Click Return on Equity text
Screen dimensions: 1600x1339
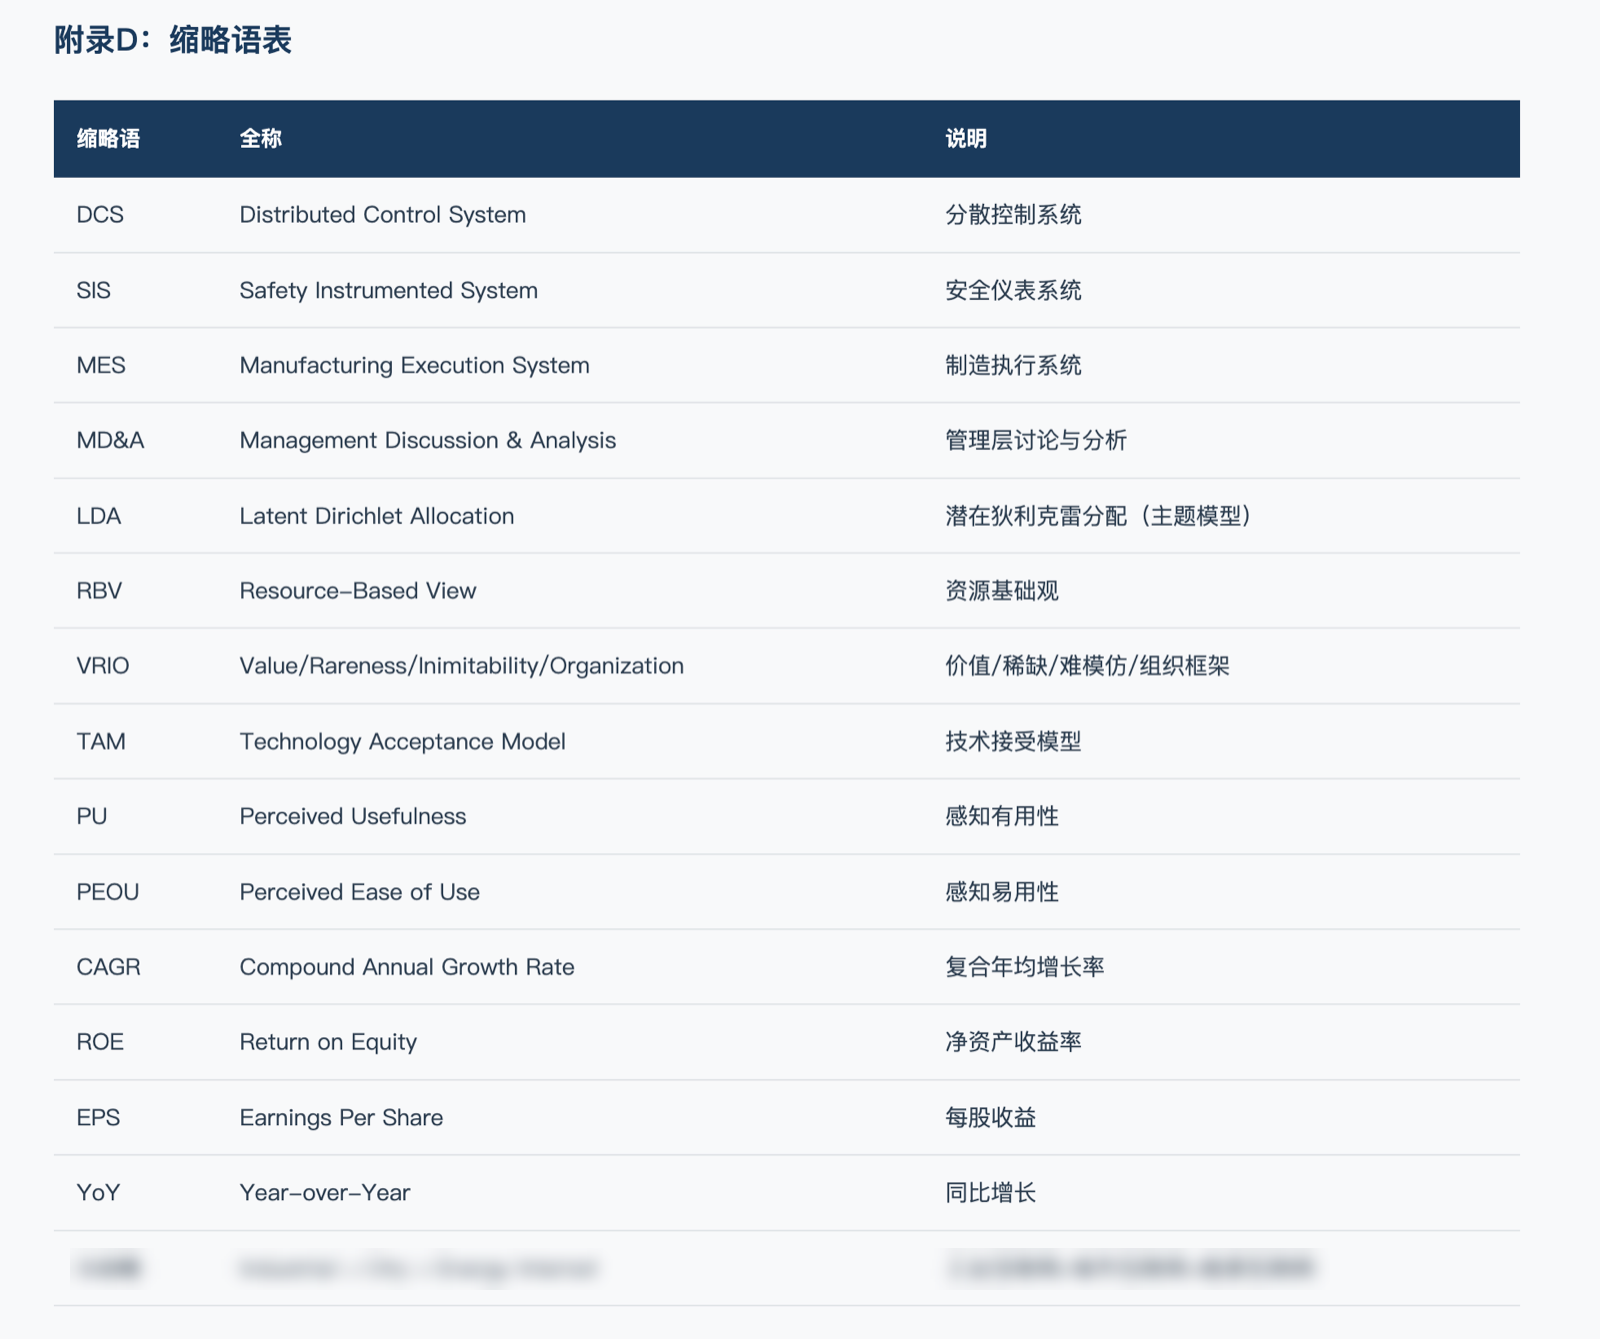pos(328,1042)
